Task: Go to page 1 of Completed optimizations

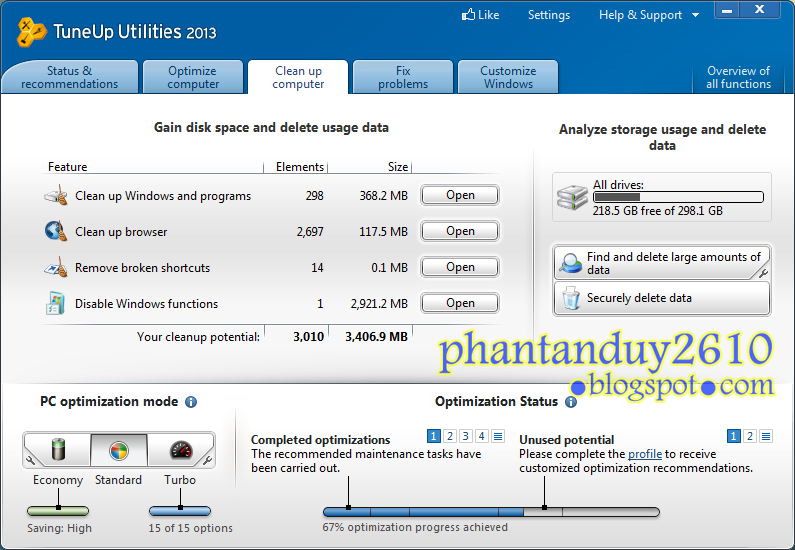Action: pyautogui.click(x=433, y=436)
